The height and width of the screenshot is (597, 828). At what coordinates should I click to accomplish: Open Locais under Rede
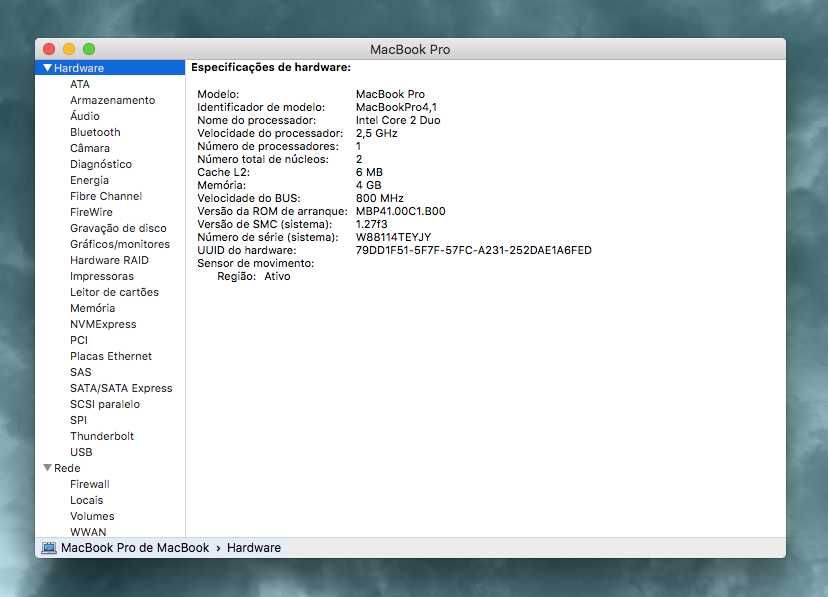pyautogui.click(x=87, y=500)
